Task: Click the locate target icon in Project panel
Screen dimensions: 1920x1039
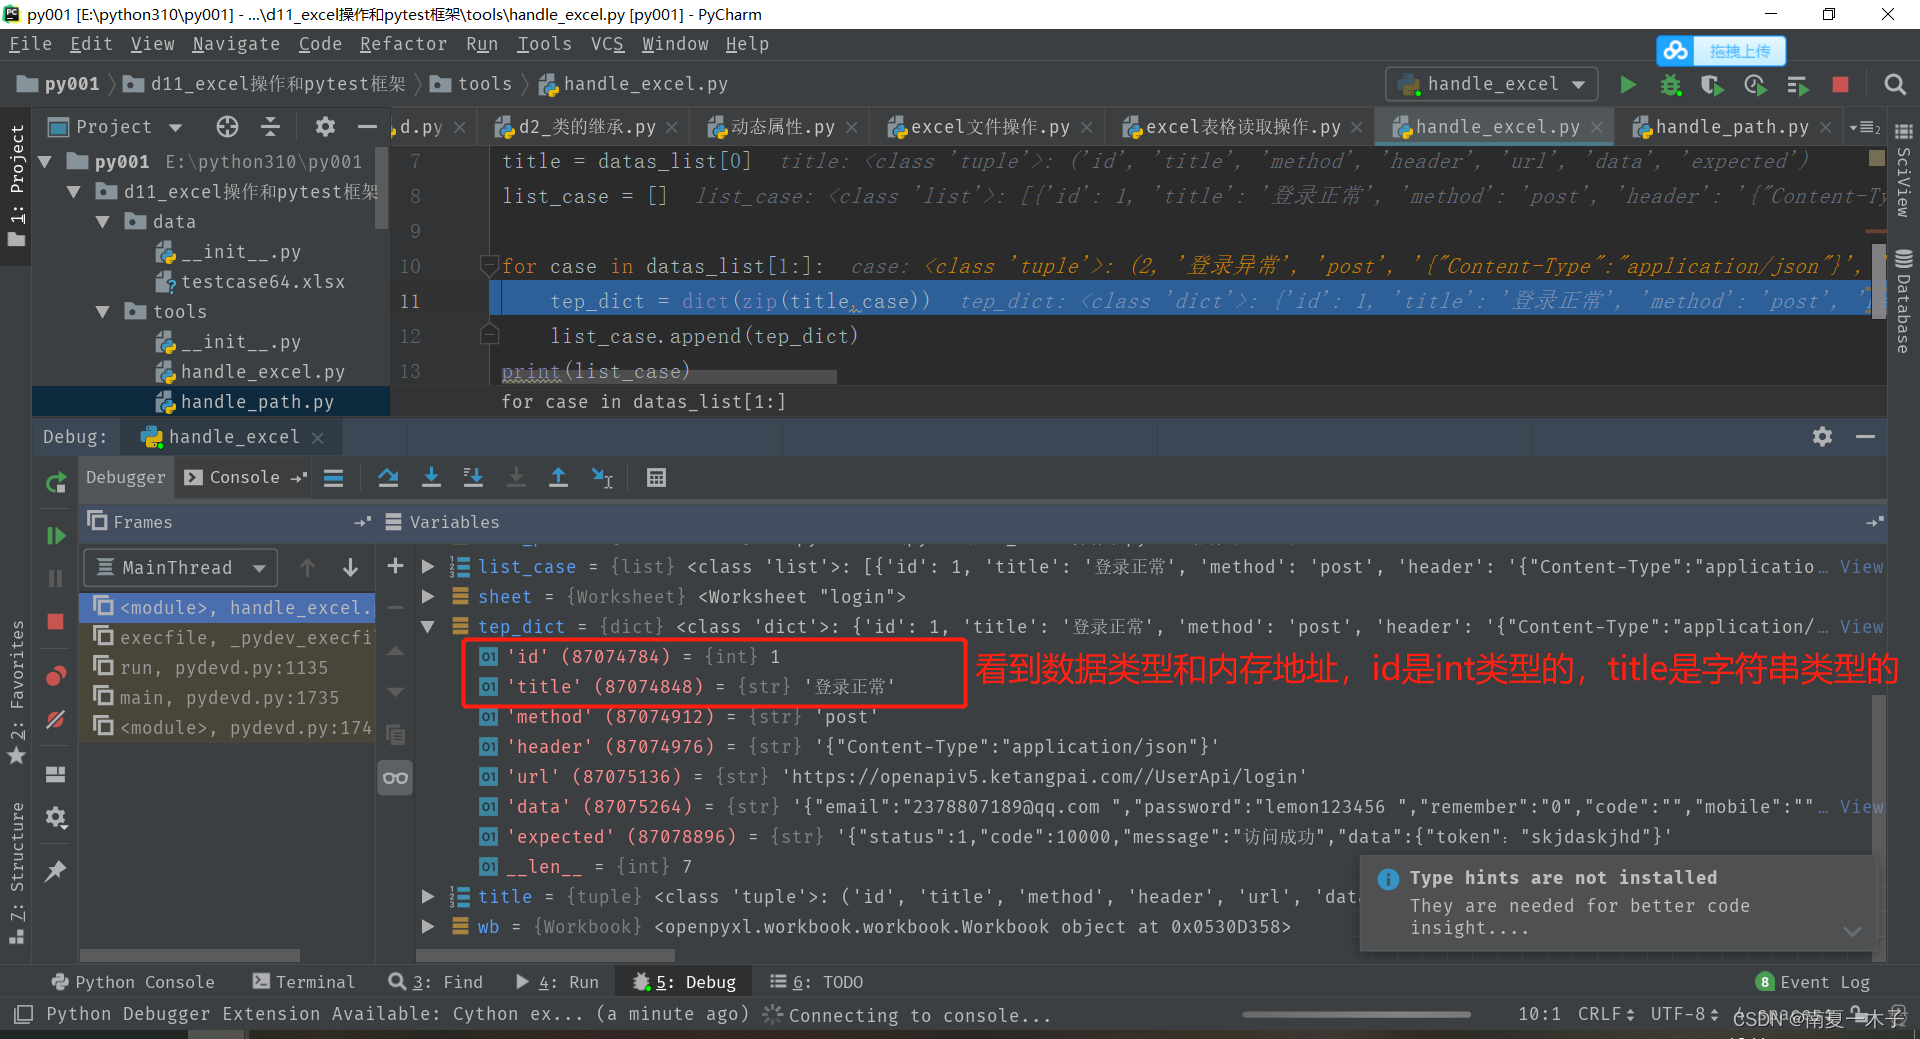Action: click(x=228, y=127)
